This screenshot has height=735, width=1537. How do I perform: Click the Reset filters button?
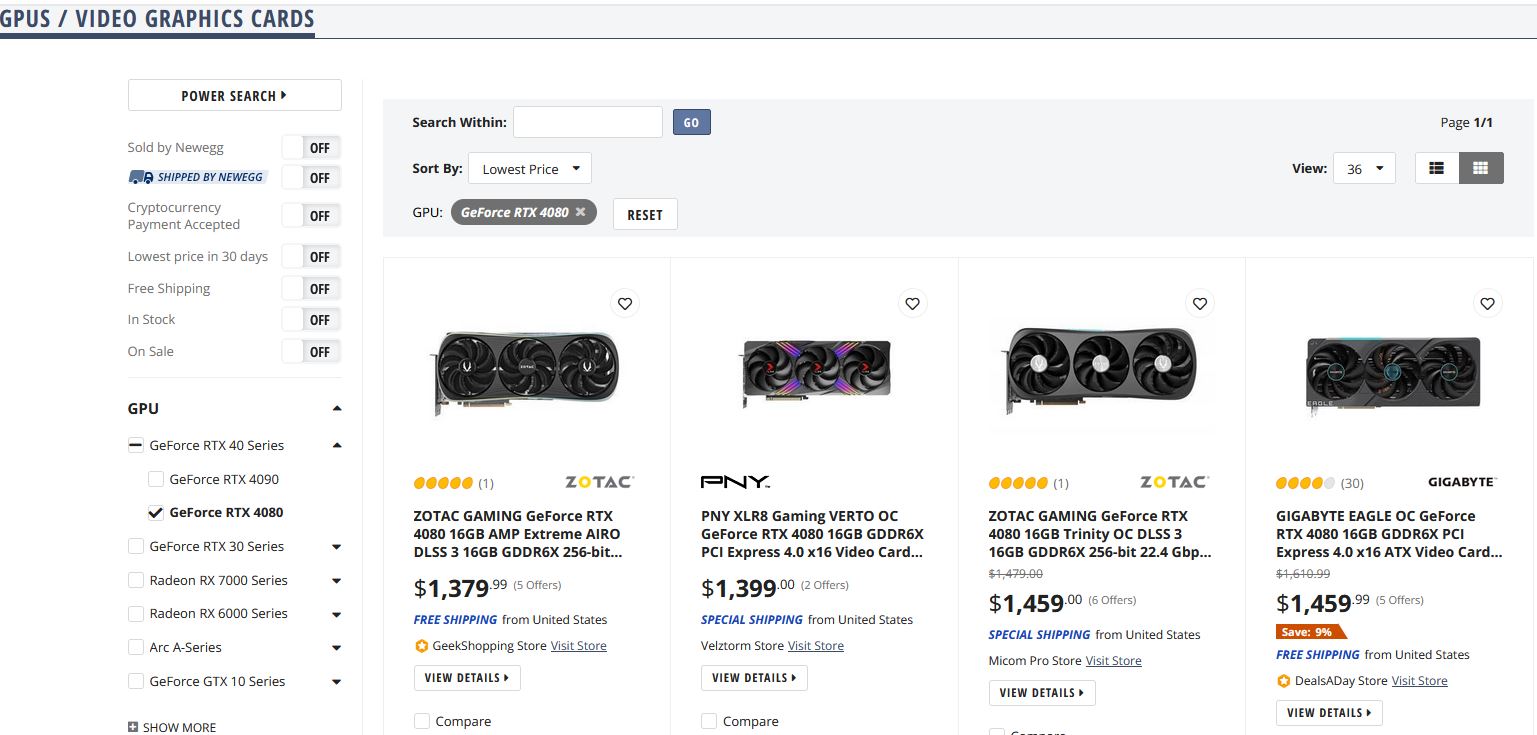(x=645, y=214)
